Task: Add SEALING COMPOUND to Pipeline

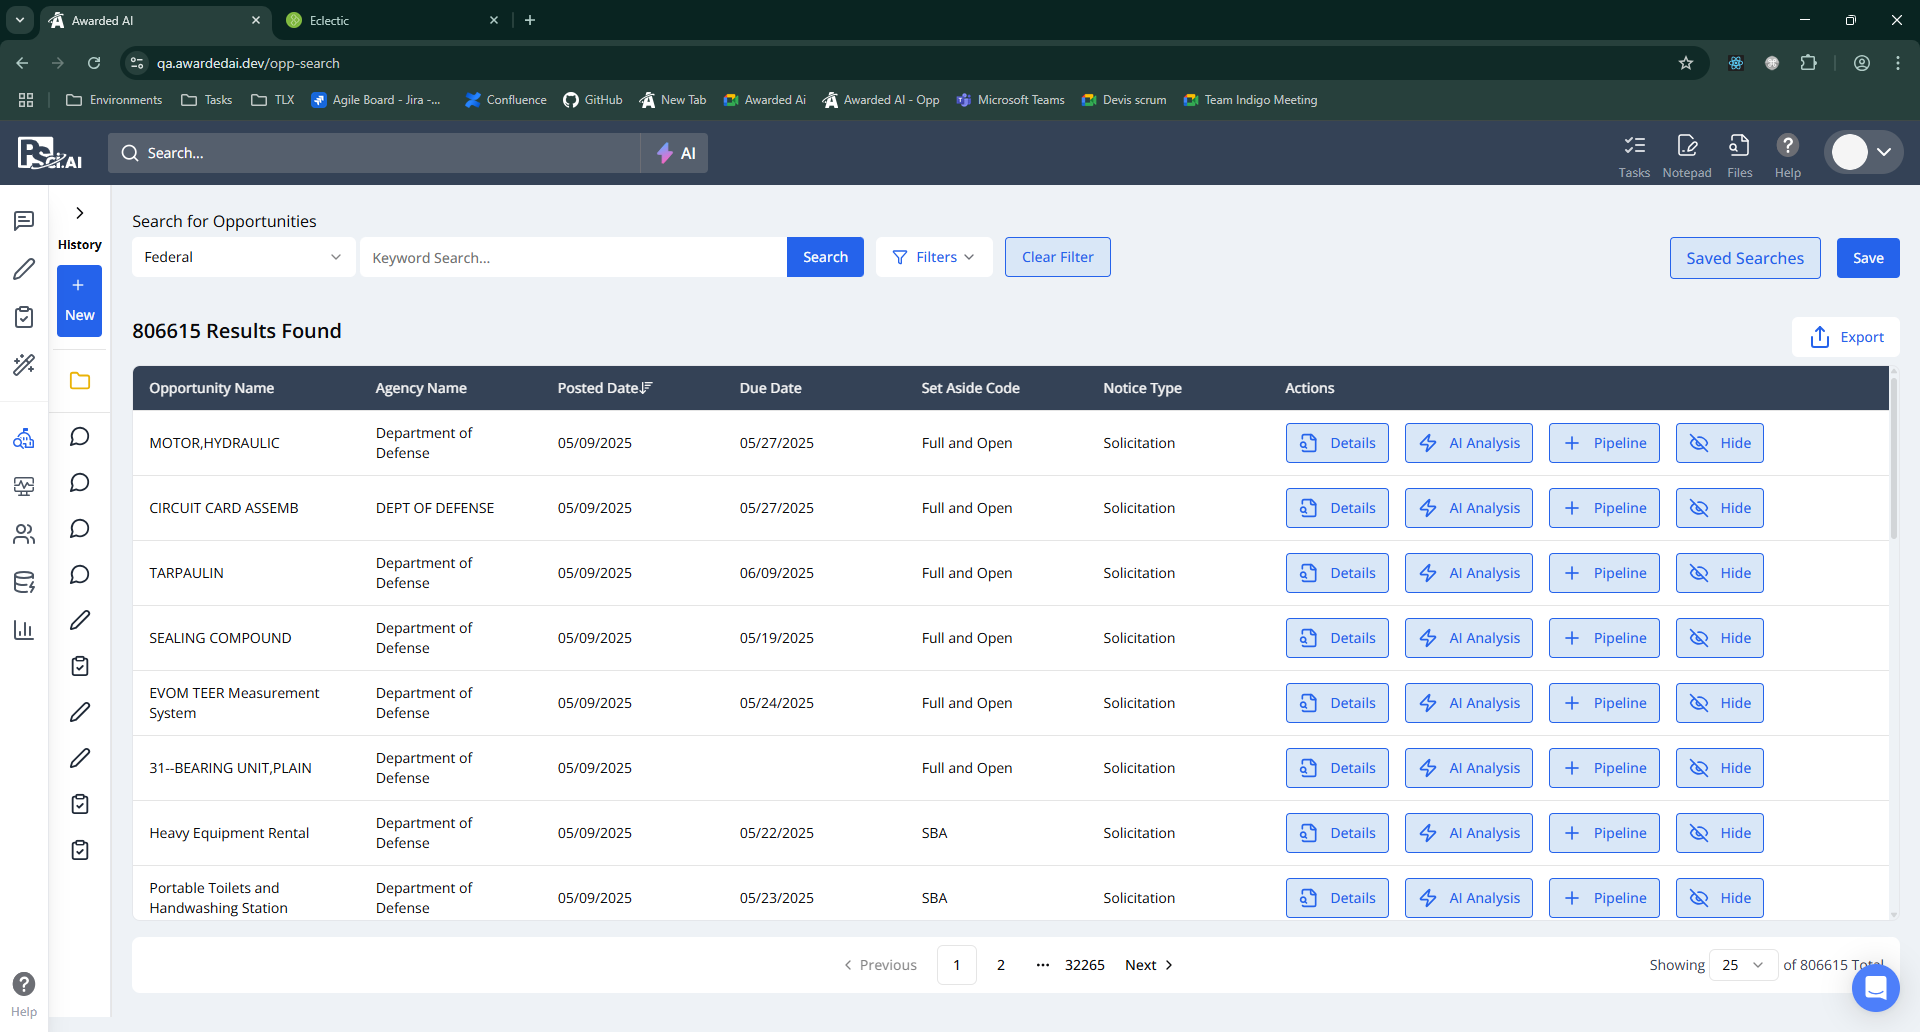Action: pyautogui.click(x=1604, y=638)
